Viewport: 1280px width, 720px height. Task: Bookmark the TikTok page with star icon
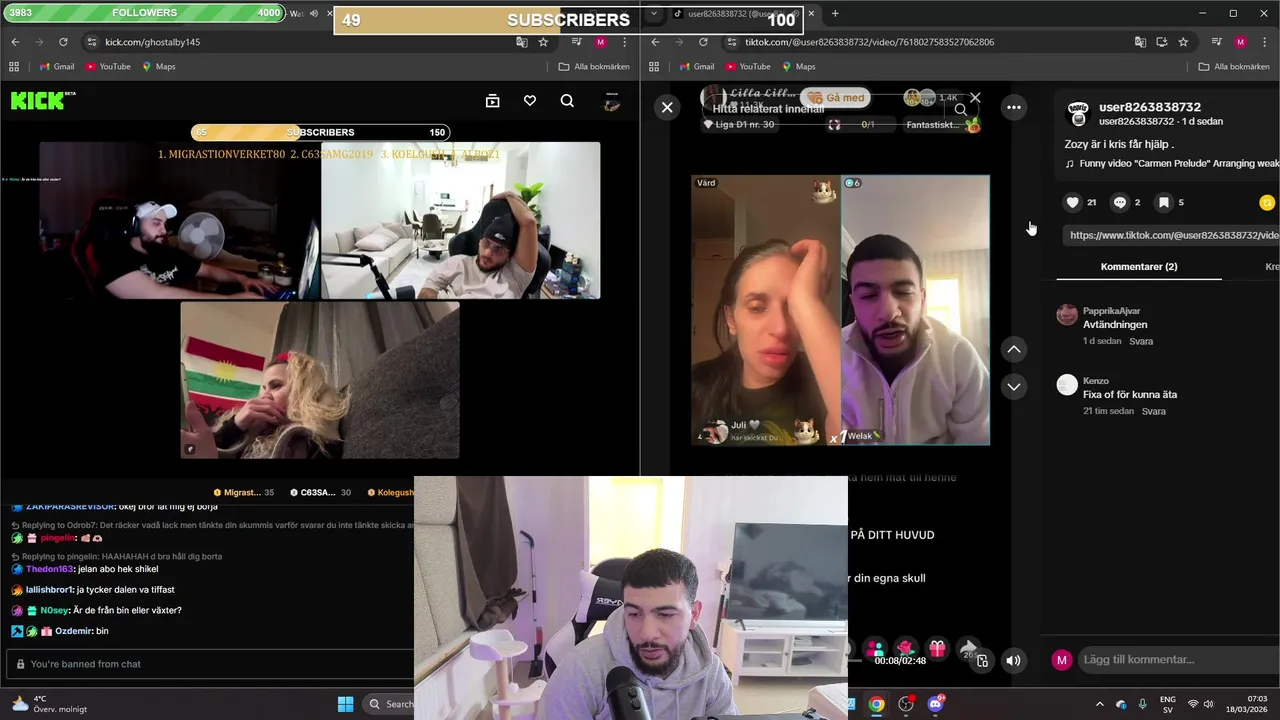pyautogui.click(x=1183, y=42)
